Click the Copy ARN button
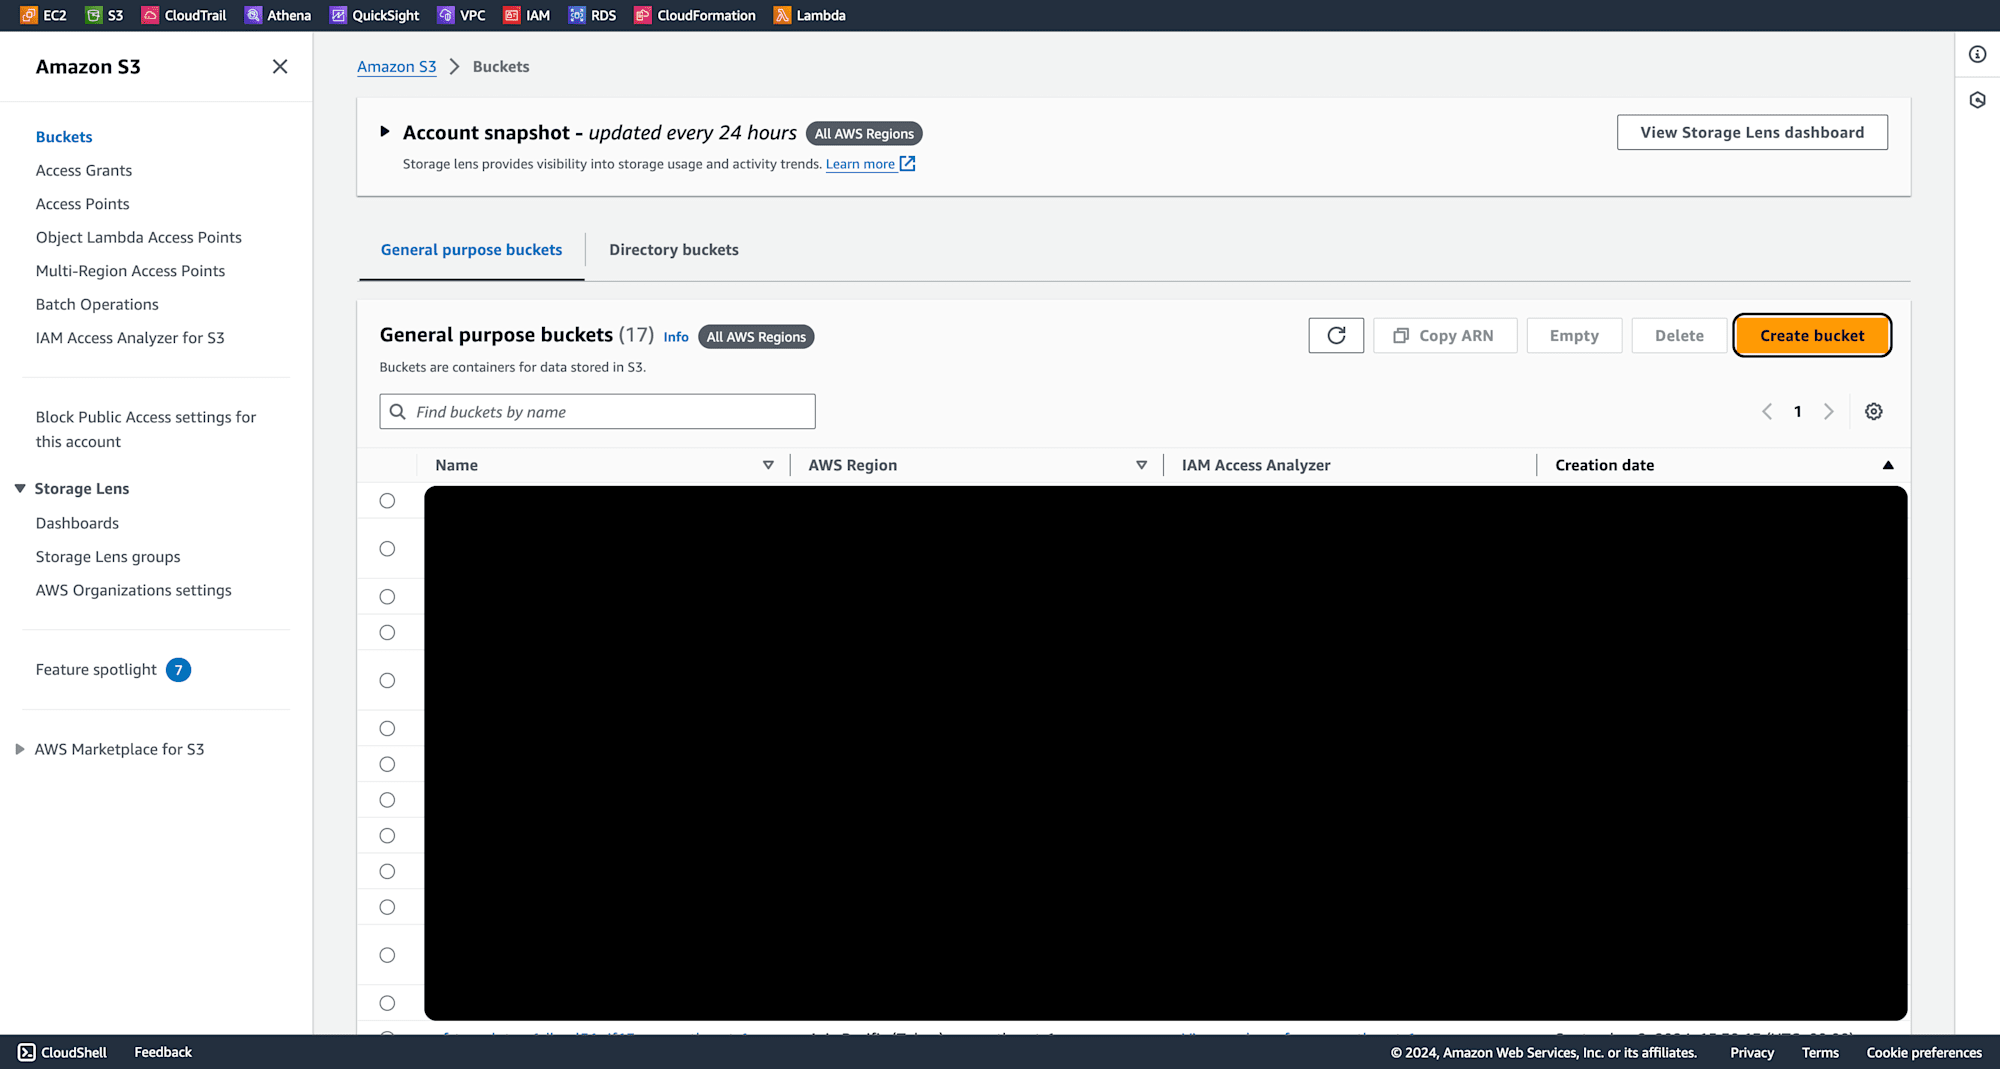2000x1069 pixels. pos(1445,335)
